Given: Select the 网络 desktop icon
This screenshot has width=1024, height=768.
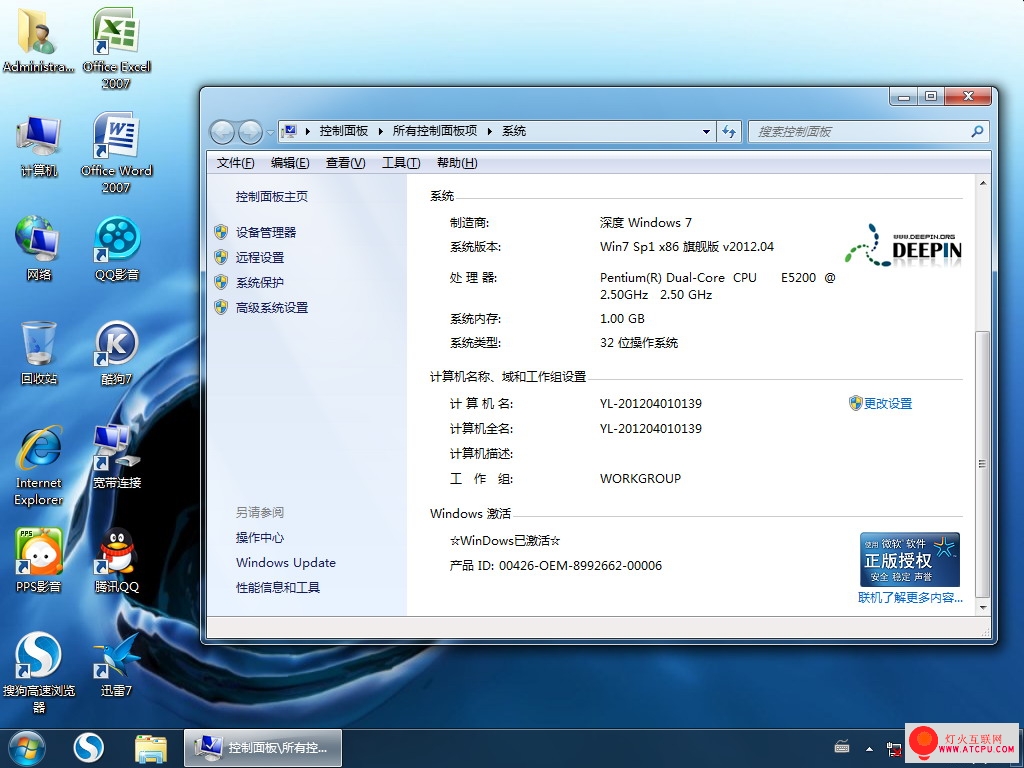Looking at the screenshot, I should tap(39, 249).
